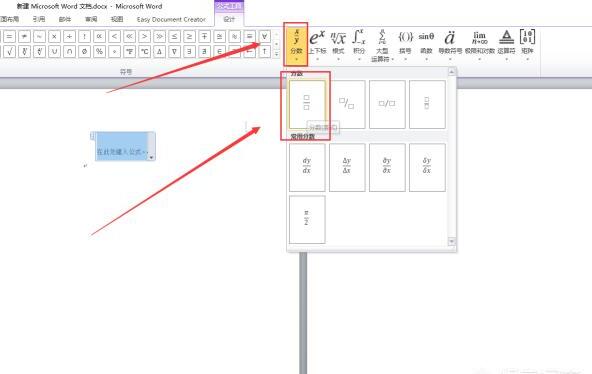Insert the stacked fraction template
592x374 pixels.
307,105
